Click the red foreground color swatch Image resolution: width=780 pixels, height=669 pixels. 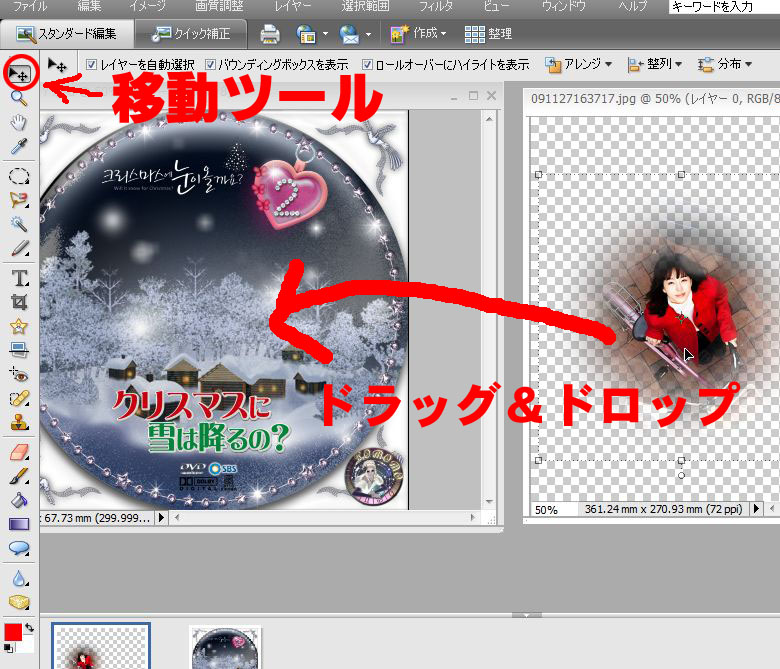tap(13, 633)
